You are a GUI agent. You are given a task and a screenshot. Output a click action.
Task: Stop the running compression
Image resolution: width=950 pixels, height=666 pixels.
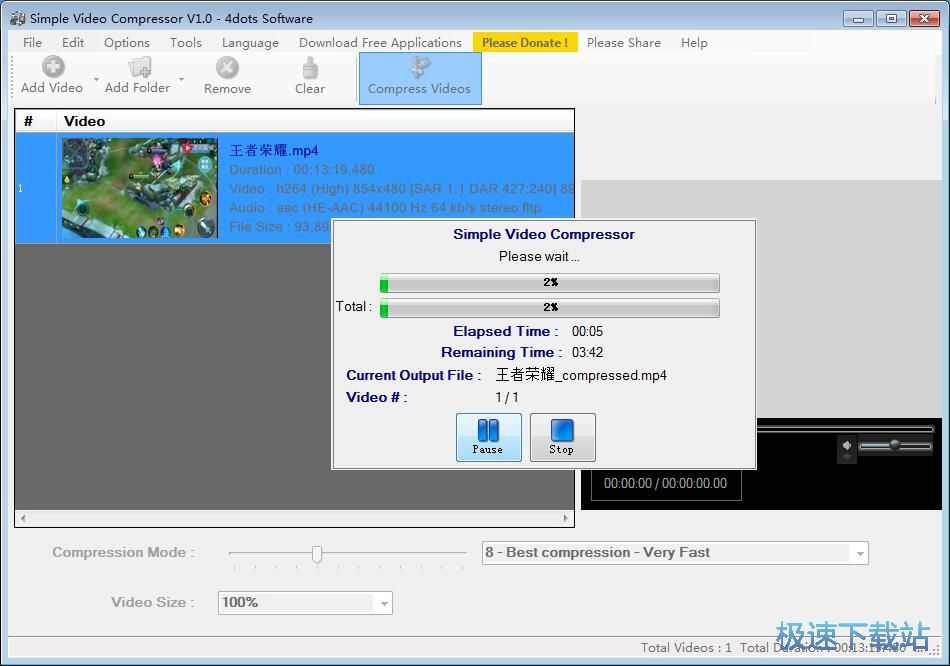pos(562,437)
